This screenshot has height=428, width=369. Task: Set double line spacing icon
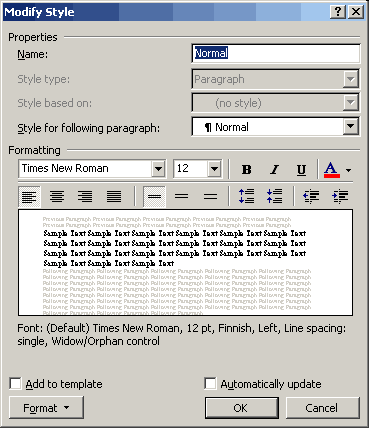coord(210,196)
